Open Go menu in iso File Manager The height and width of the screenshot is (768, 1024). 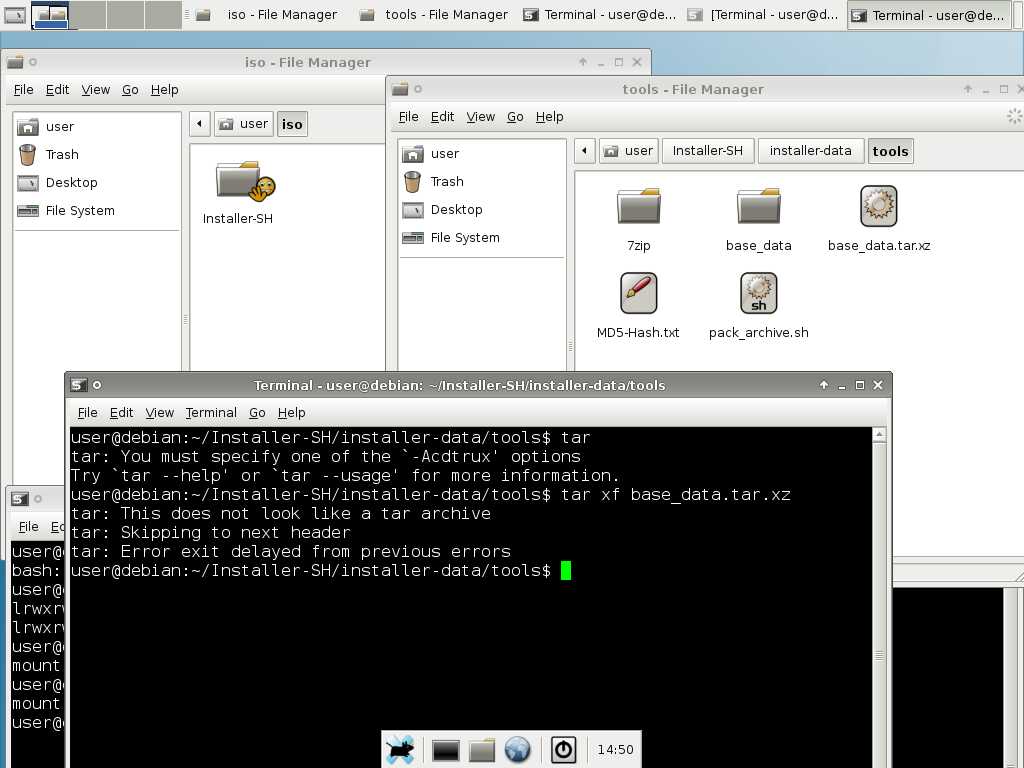[x=130, y=89]
